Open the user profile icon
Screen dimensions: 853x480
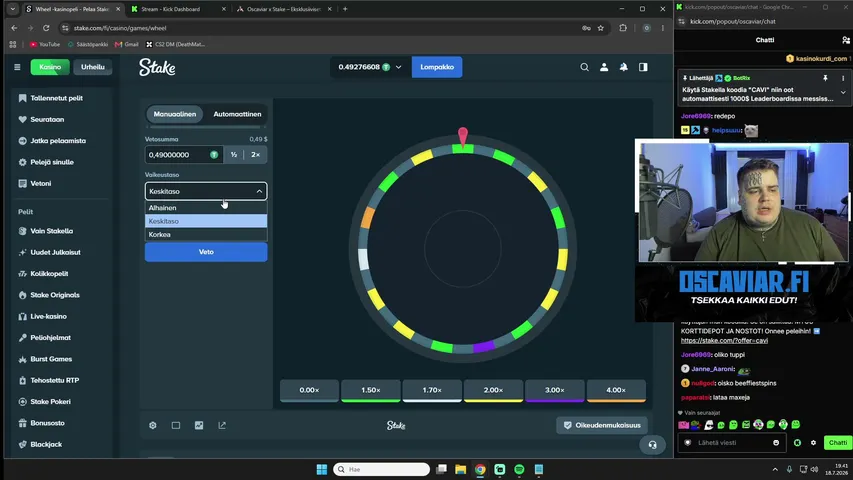(x=604, y=67)
